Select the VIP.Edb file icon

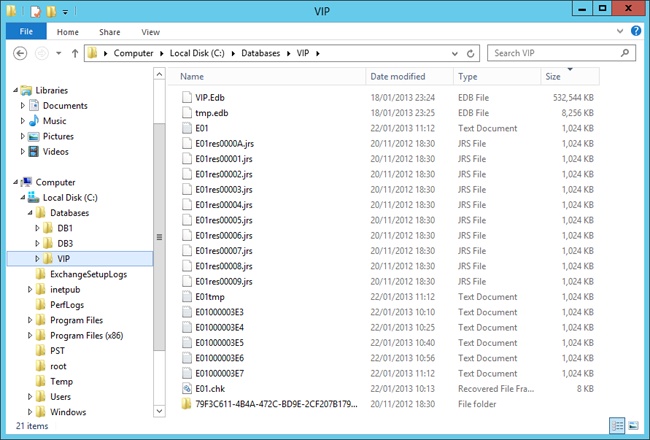187,97
